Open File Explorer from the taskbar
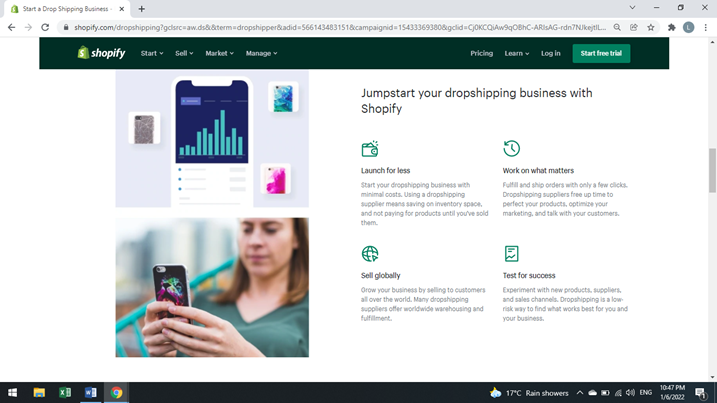Viewport: 717px width, 403px height. tap(39, 392)
